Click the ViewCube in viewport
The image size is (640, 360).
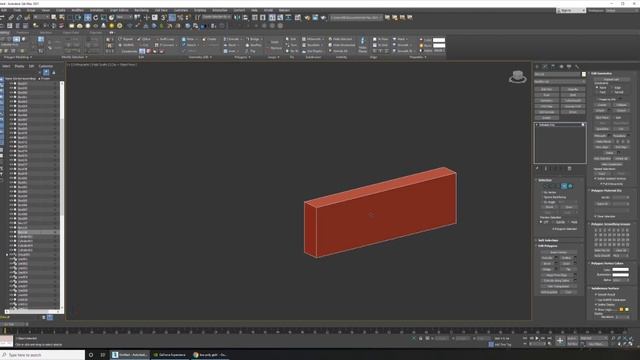pyautogui.click(x=518, y=76)
